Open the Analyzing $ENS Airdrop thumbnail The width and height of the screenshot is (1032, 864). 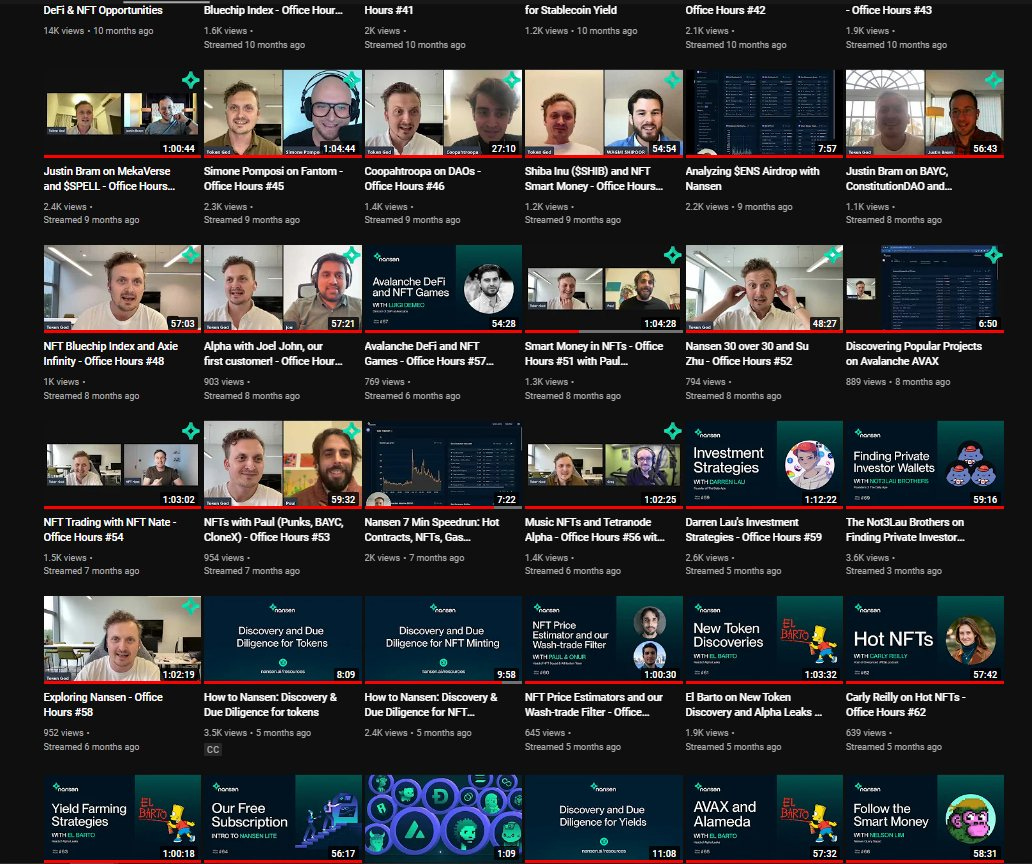(764, 113)
